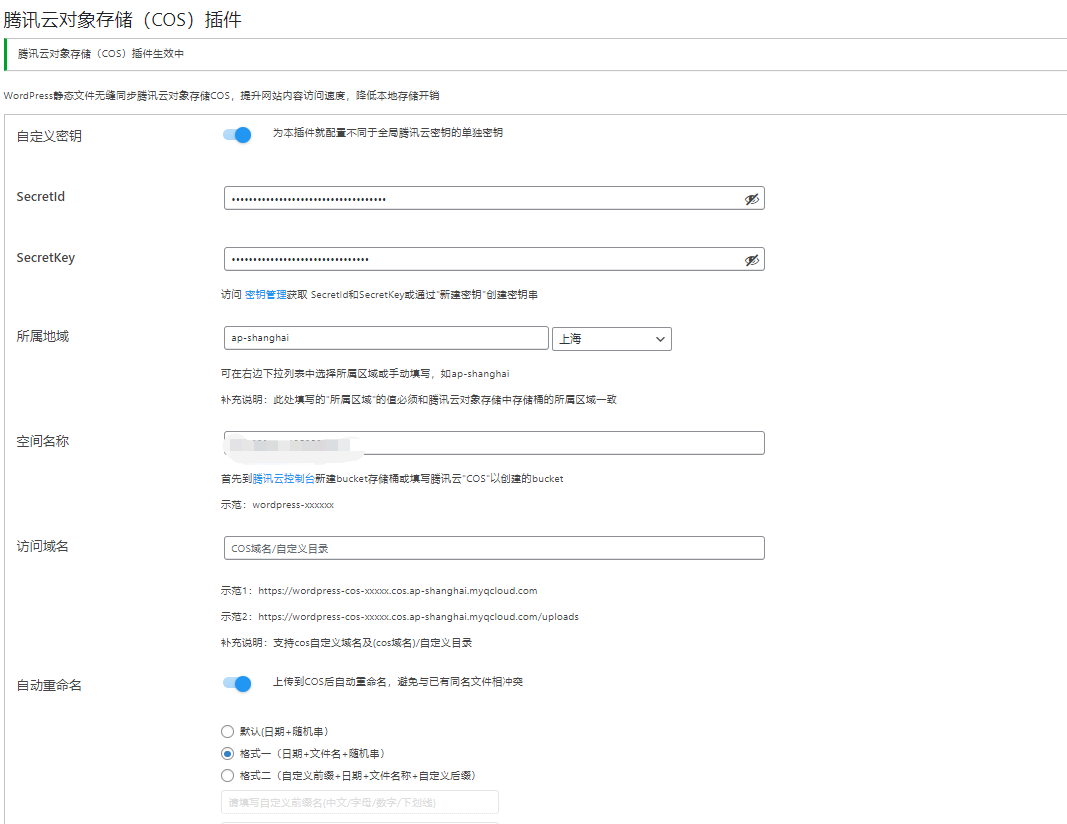Disable the 自定义密钥 toggle switch
The image size is (1067, 824).
pos(236,135)
